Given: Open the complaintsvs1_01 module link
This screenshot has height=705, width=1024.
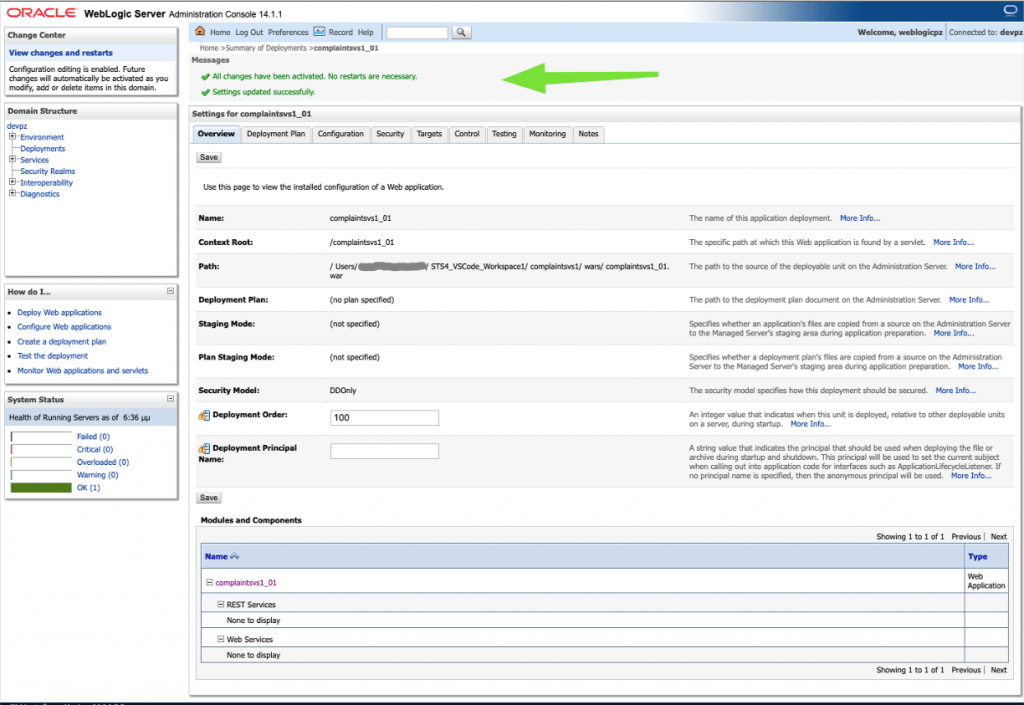Looking at the screenshot, I should (x=246, y=583).
